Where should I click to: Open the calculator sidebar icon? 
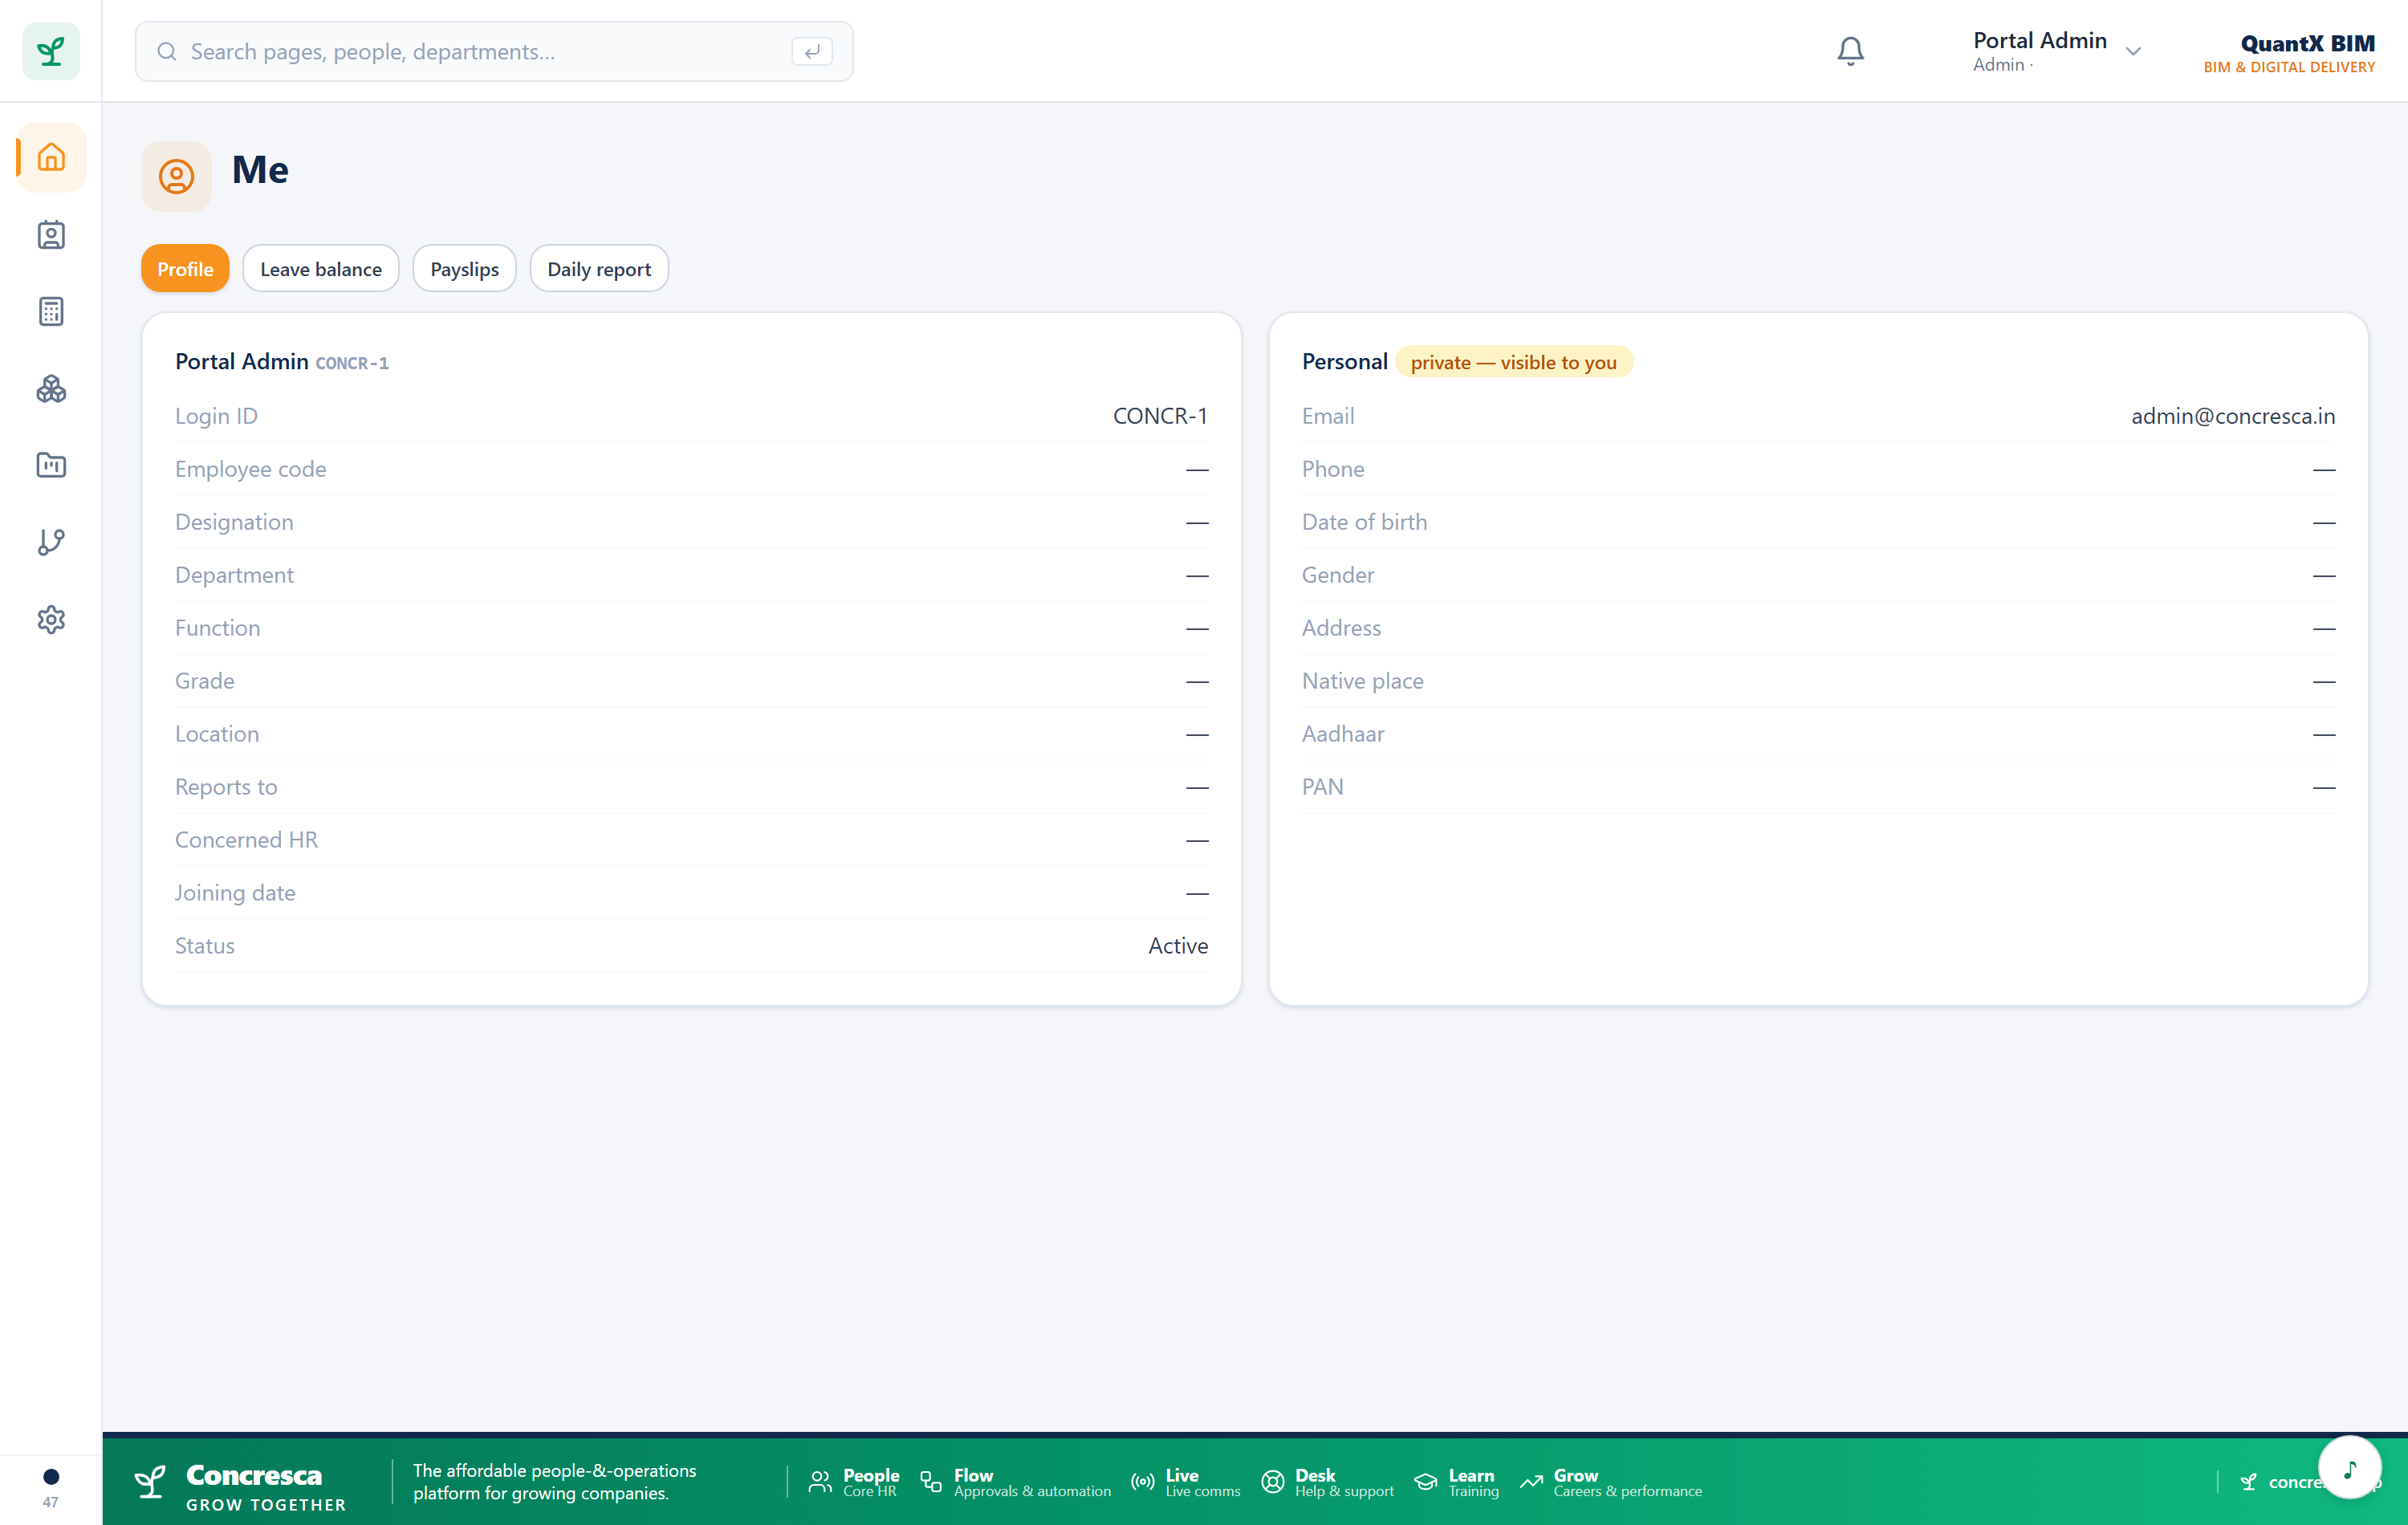pyautogui.click(x=51, y=312)
